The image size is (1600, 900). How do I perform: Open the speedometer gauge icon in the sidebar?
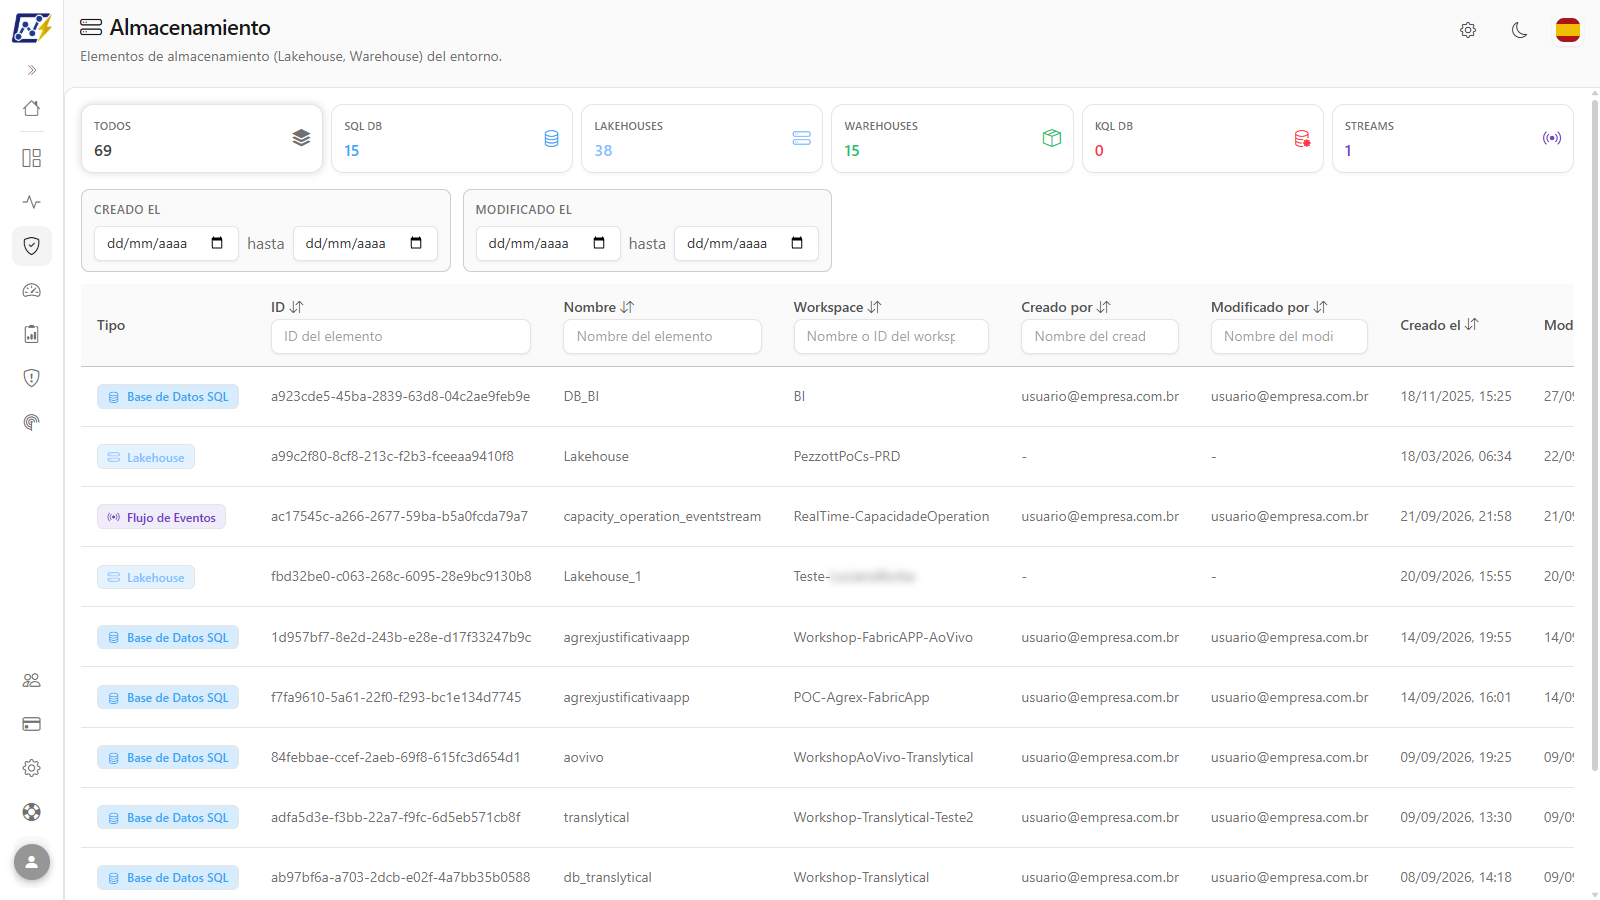32,290
